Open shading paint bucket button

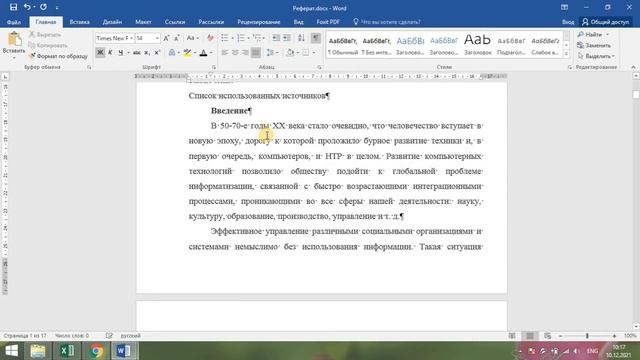tap(290, 53)
